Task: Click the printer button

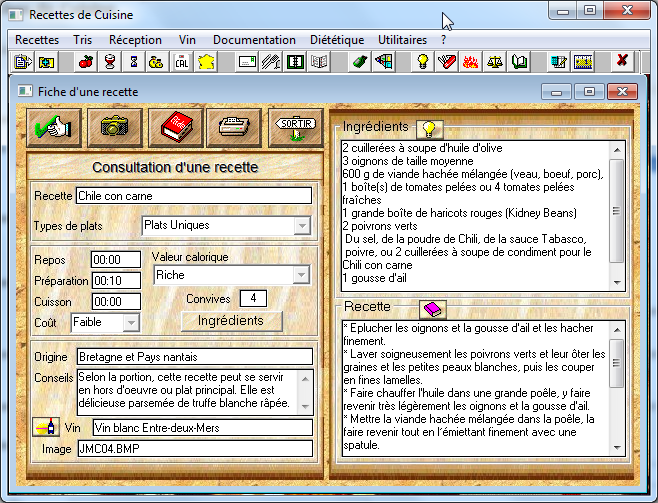Action: coord(234,128)
